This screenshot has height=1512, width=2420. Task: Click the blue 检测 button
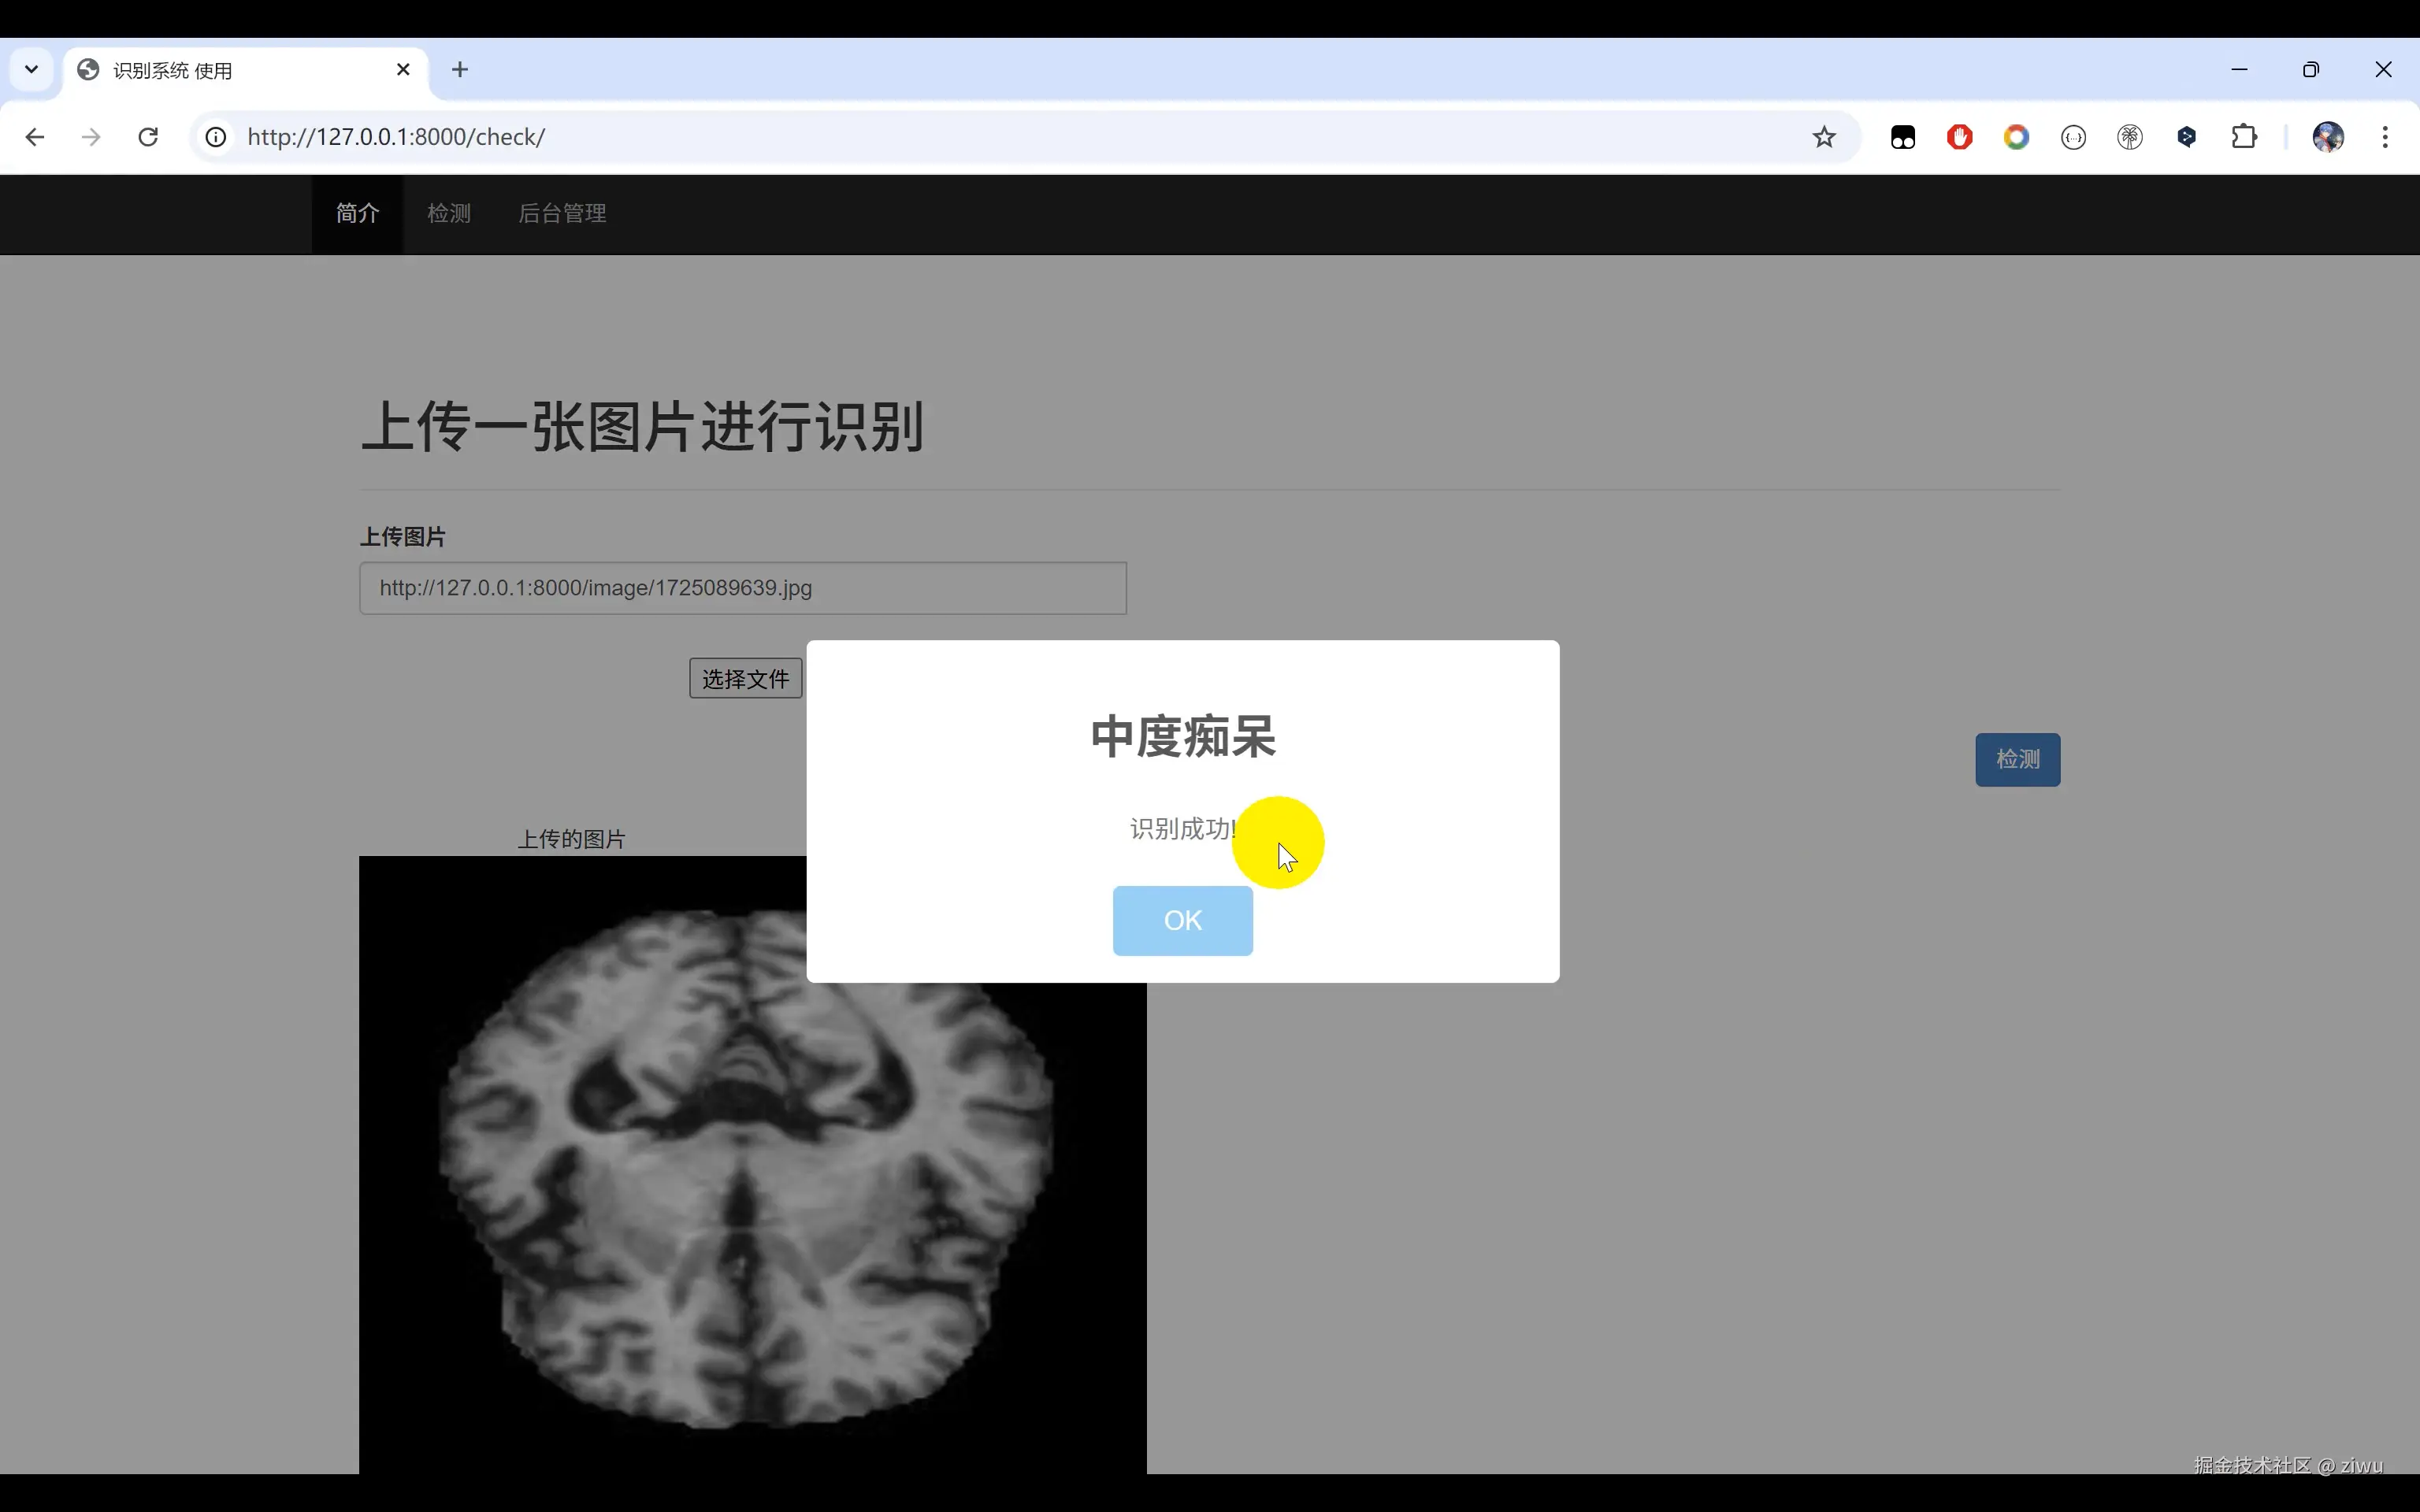(x=2017, y=760)
